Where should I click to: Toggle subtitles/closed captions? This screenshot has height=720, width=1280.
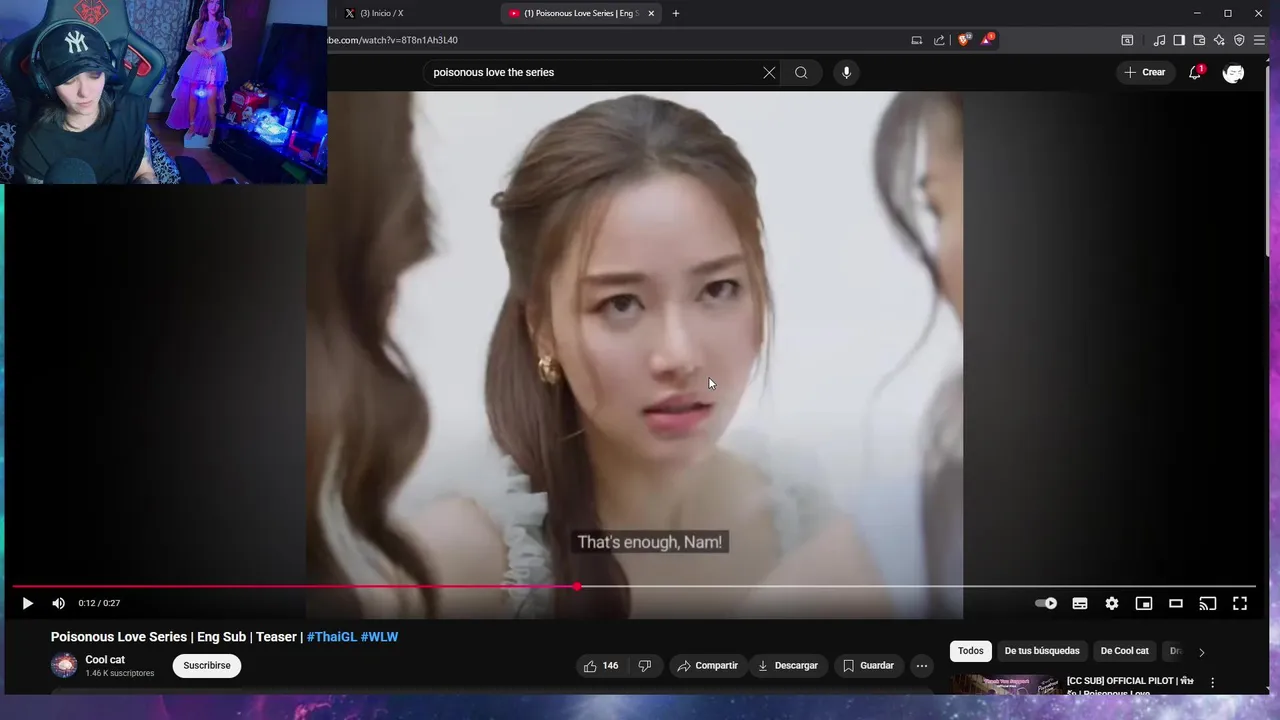(1080, 603)
